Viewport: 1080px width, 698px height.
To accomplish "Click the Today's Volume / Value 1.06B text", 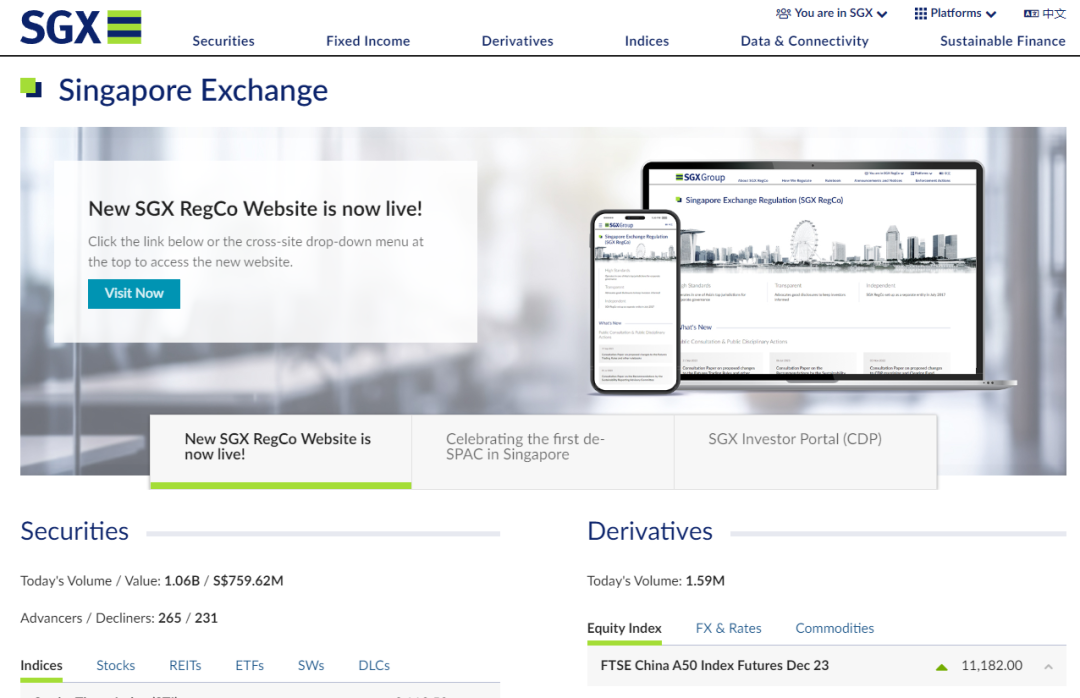I will coord(152,581).
